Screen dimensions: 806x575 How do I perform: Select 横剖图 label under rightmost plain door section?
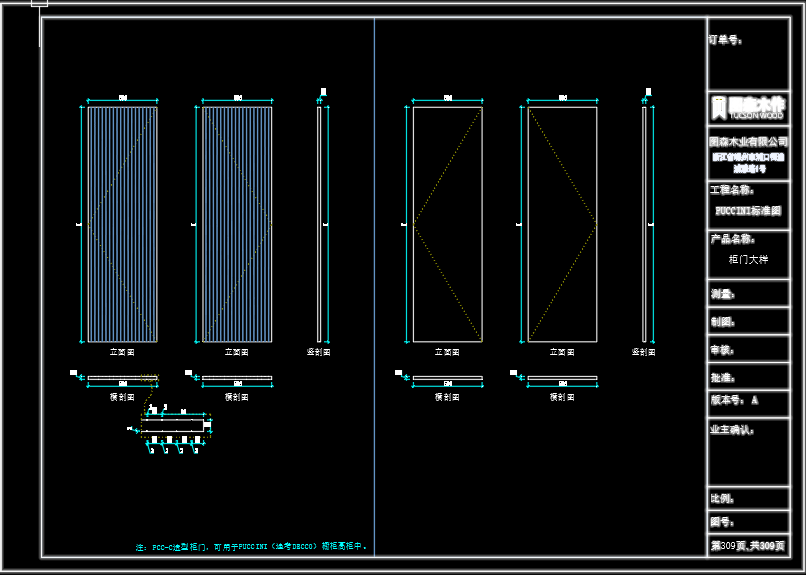(562, 397)
